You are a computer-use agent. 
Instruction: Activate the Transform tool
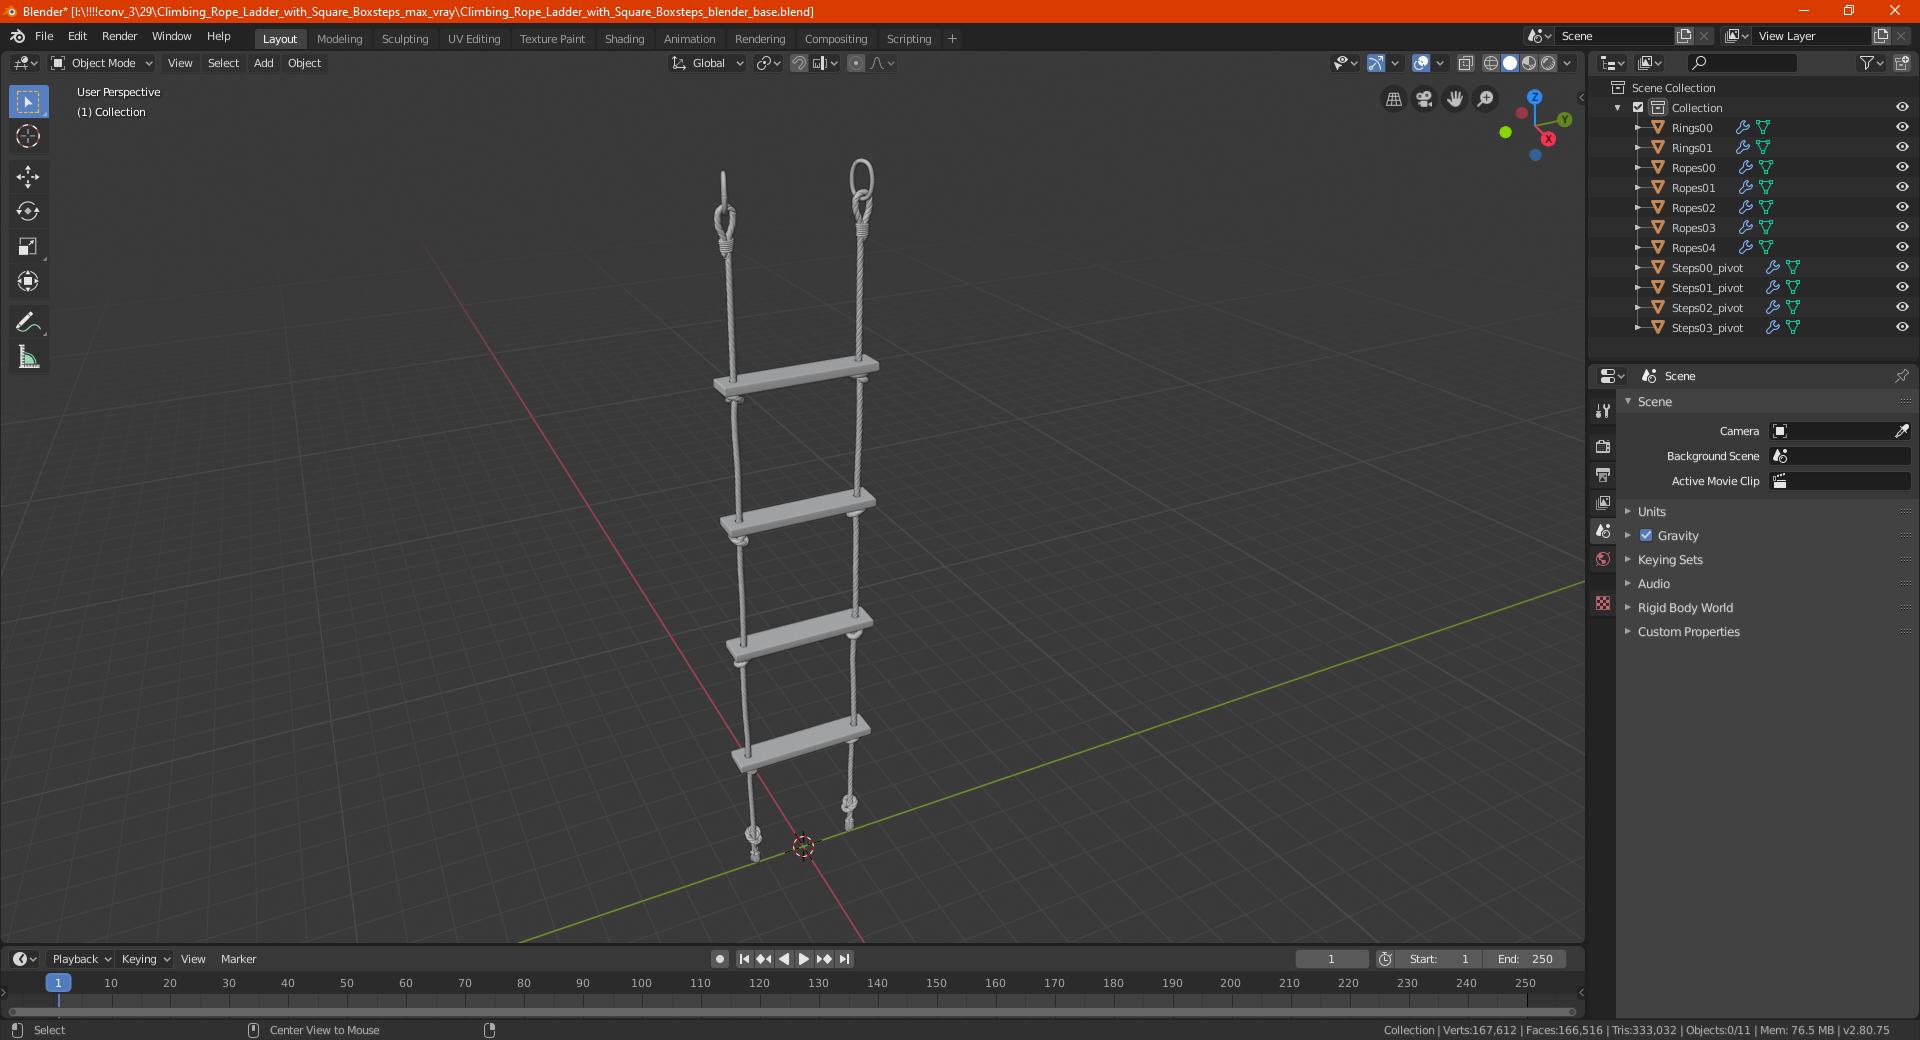[x=28, y=281]
